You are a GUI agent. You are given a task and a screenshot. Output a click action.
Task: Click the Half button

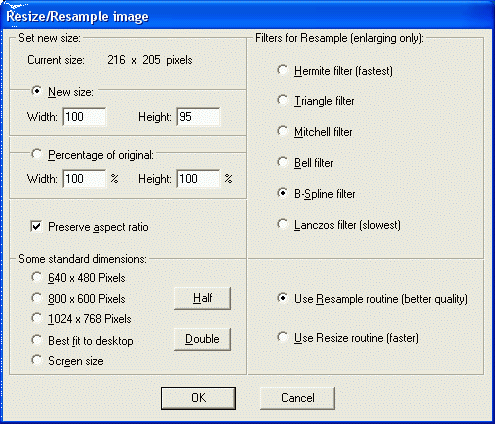click(x=202, y=298)
